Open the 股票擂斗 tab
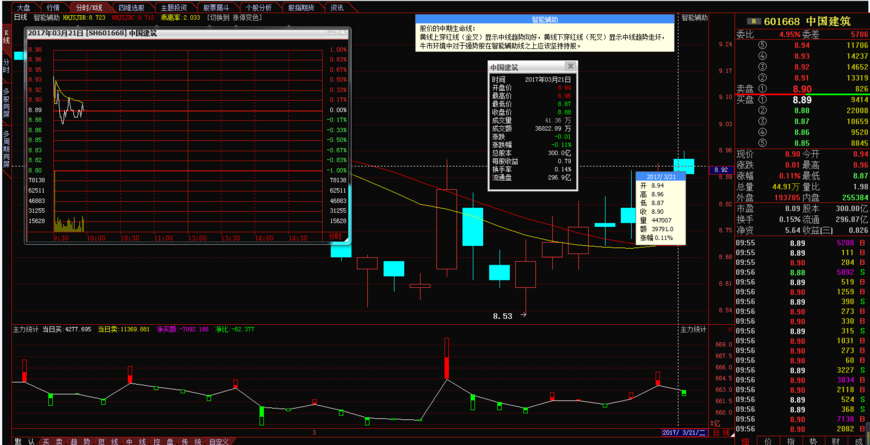 [216, 8]
